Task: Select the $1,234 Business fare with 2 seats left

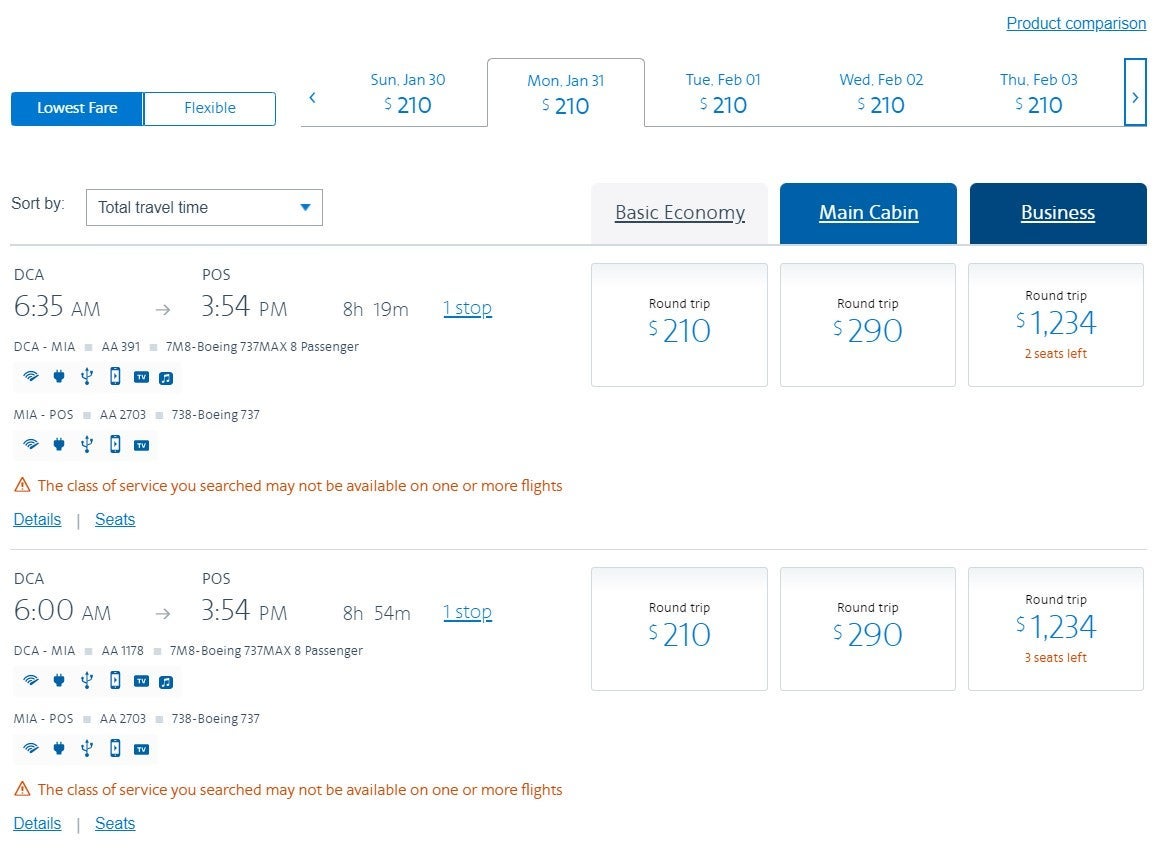Action: [1056, 324]
